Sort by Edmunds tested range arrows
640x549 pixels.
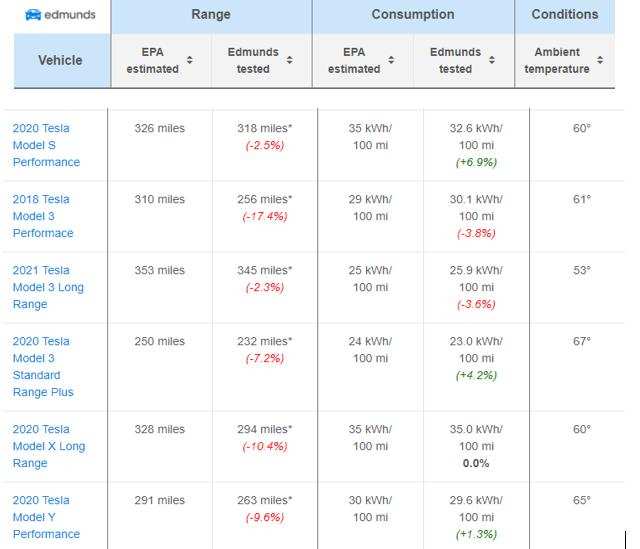290,61
